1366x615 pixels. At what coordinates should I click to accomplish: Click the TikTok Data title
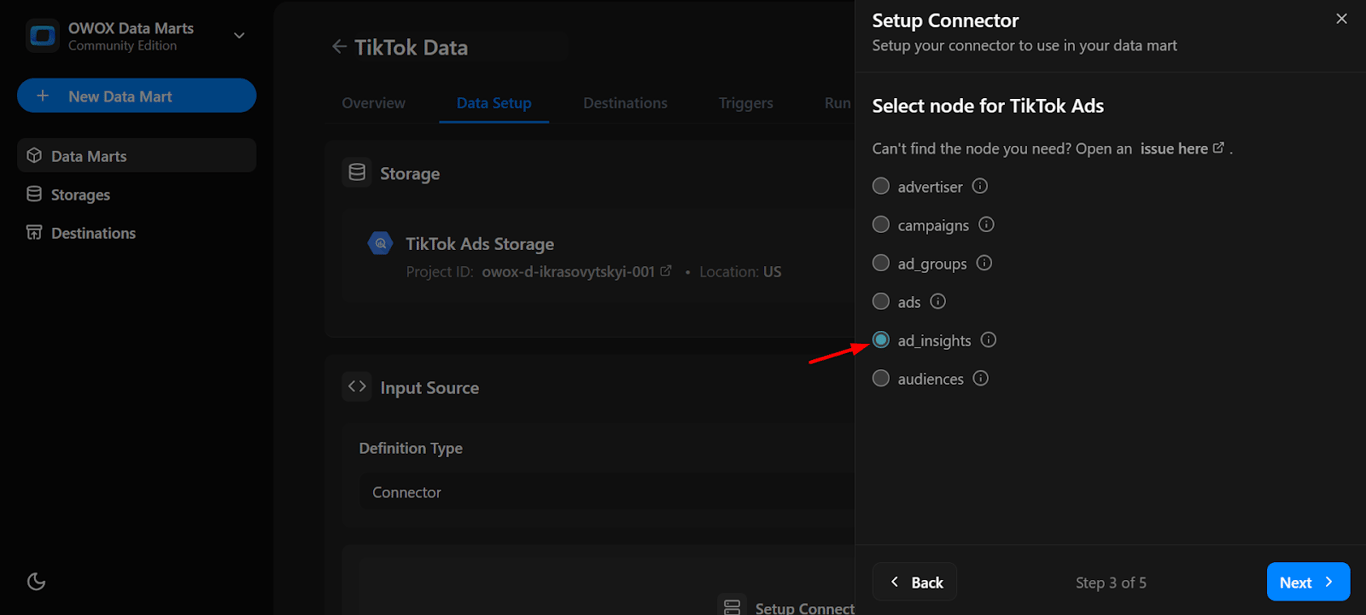[x=411, y=47]
